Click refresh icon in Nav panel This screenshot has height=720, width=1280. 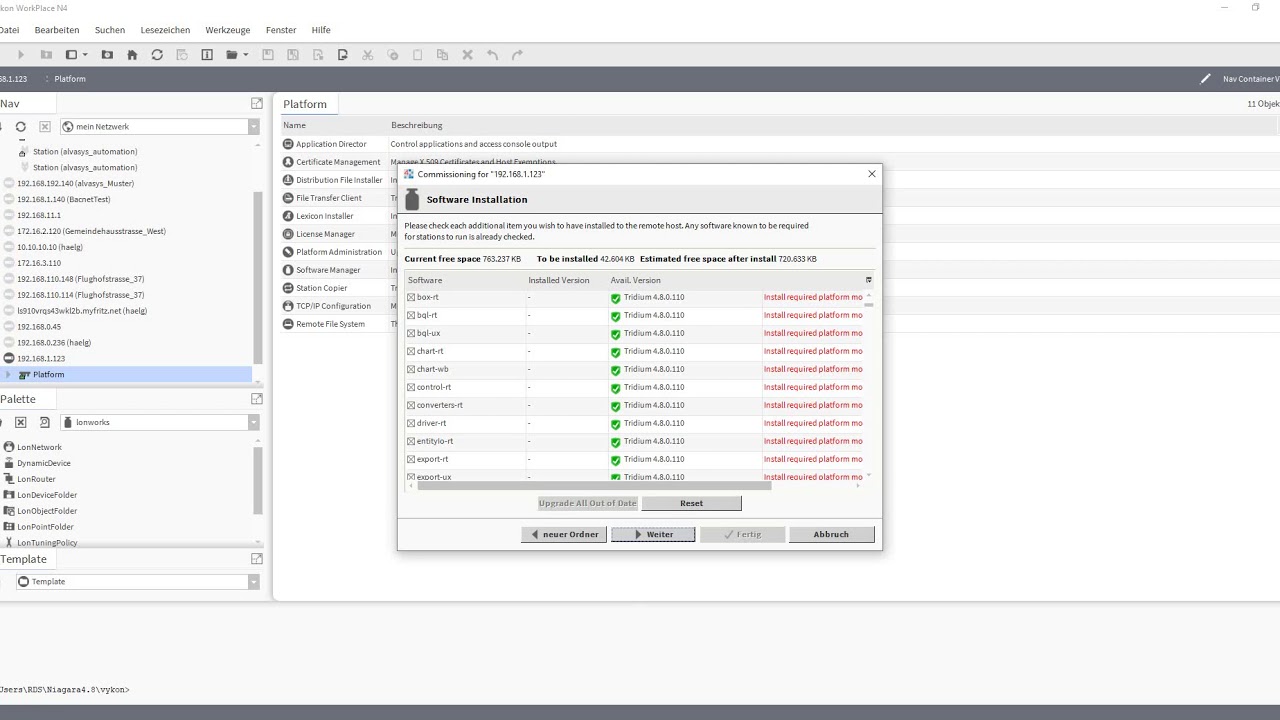[20, 127]
